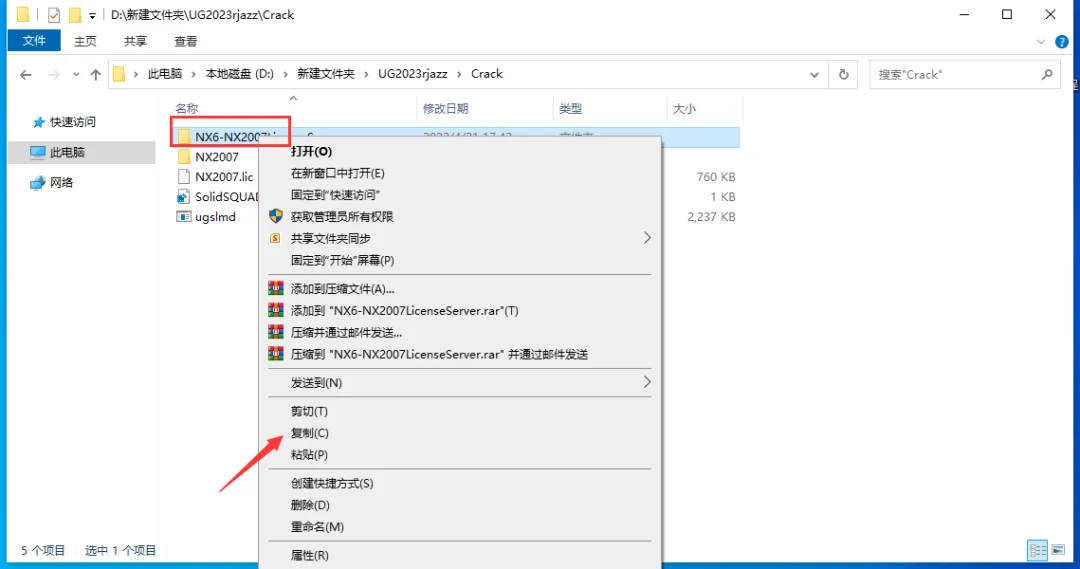
Task: Switch to large icons view layout
Action: [x=1058, y=550]
